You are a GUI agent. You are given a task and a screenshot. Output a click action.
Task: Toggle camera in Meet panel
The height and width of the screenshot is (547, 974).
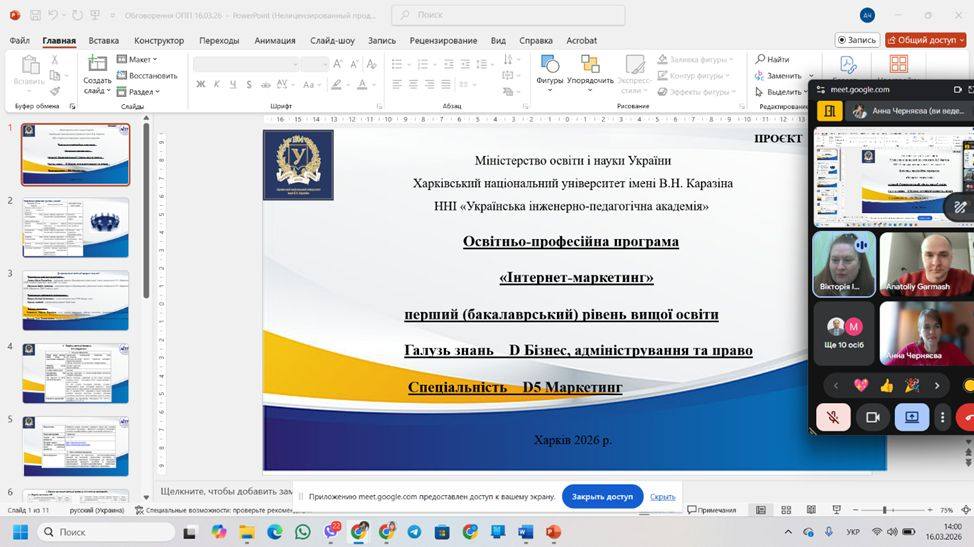[872, 417]
